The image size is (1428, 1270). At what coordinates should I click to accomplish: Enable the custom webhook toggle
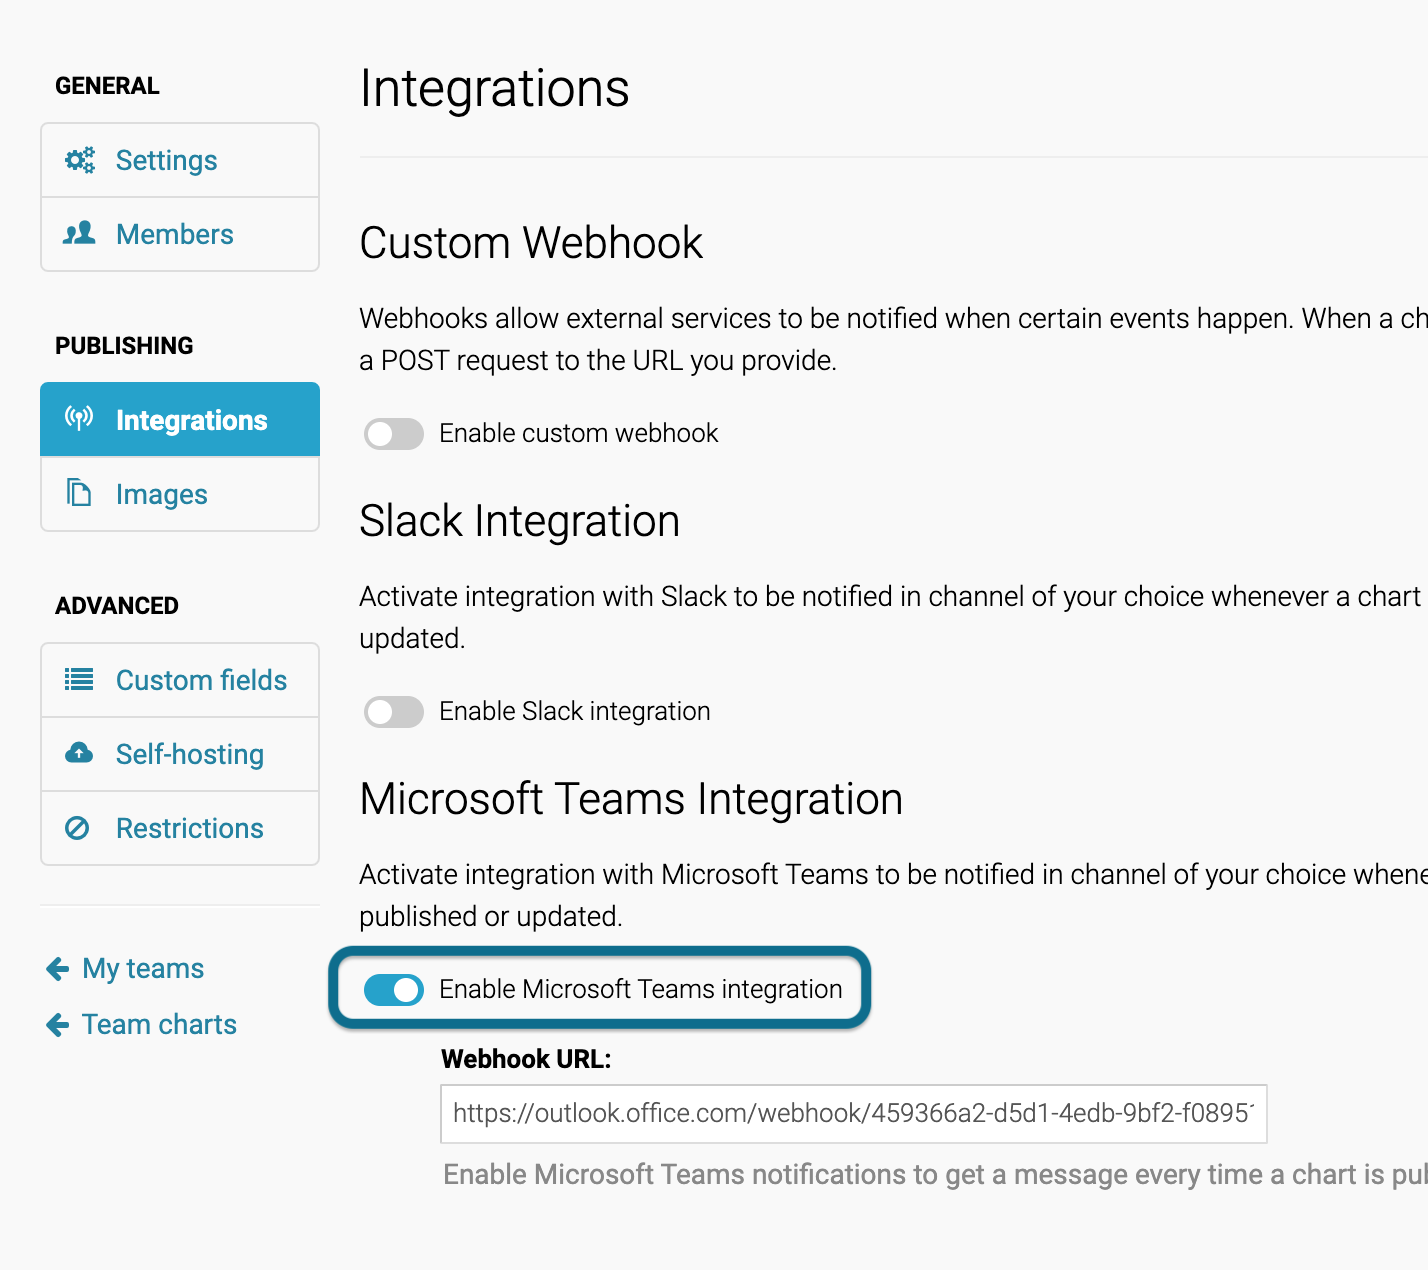pyautogui.click(x=394, y=434)
